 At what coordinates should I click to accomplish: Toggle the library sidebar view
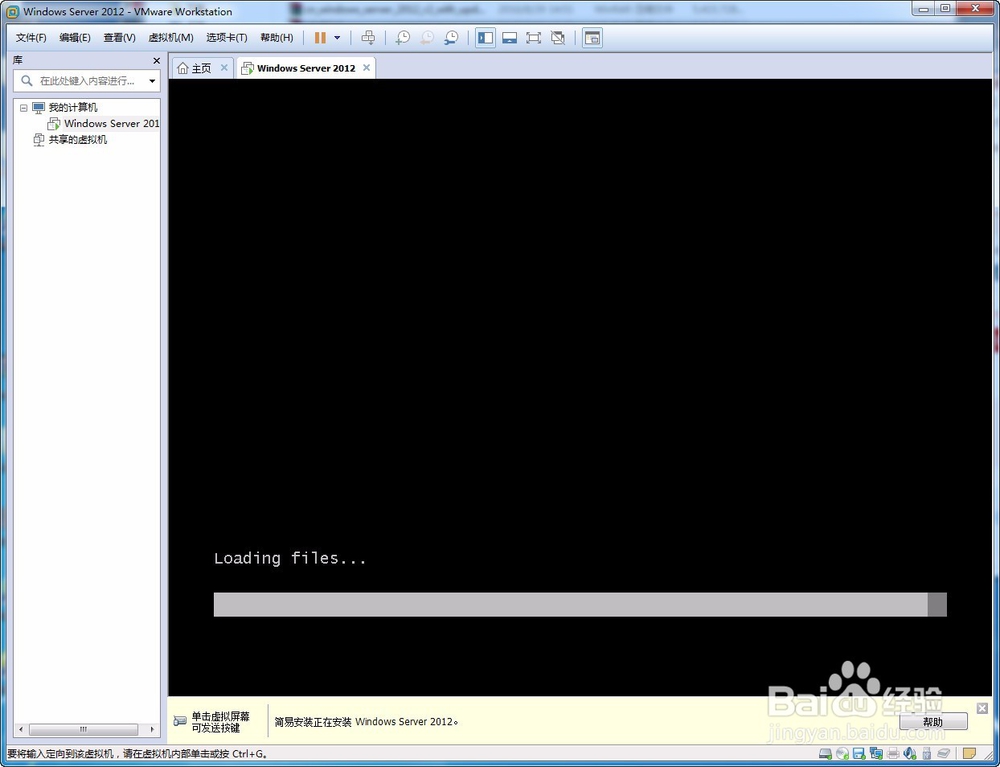coord(485,38)
